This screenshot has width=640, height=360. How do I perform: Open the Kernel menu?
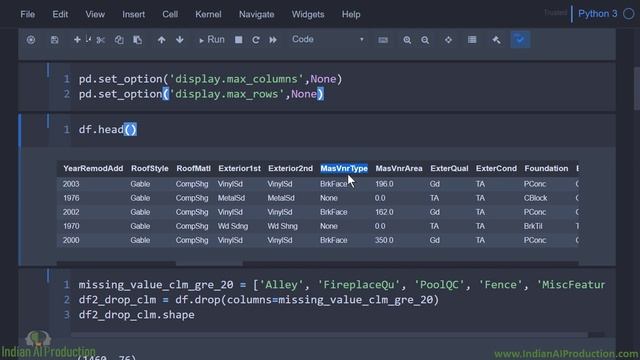tap(208, 14)
